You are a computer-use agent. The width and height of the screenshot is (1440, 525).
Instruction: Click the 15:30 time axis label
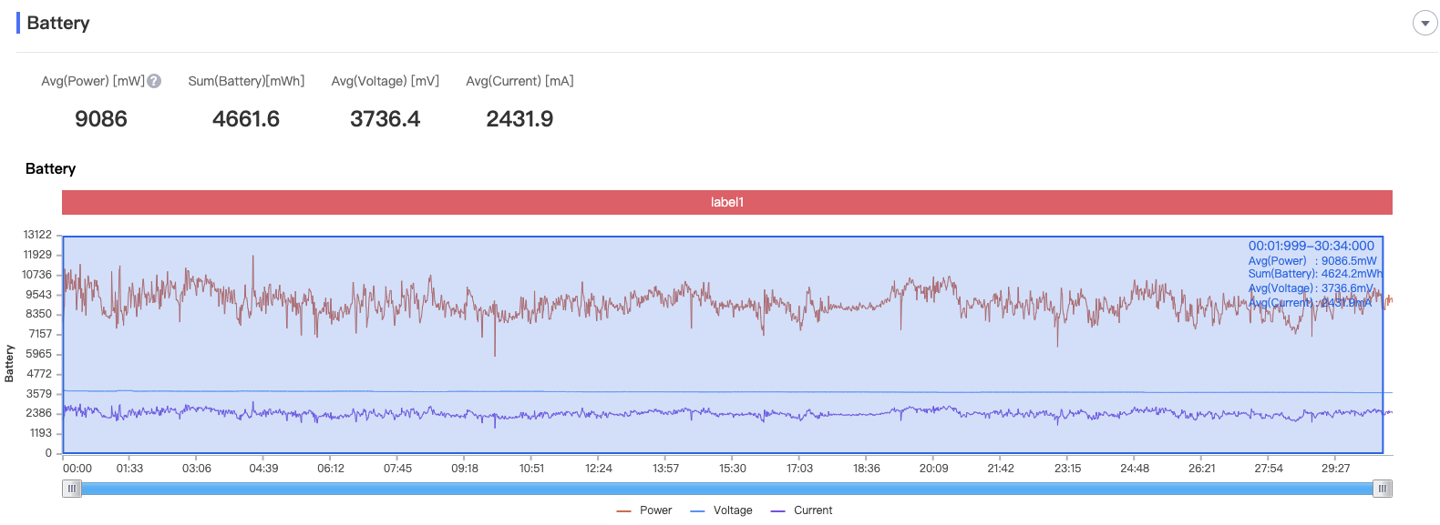pyautogui.click(x=732, y=468)
